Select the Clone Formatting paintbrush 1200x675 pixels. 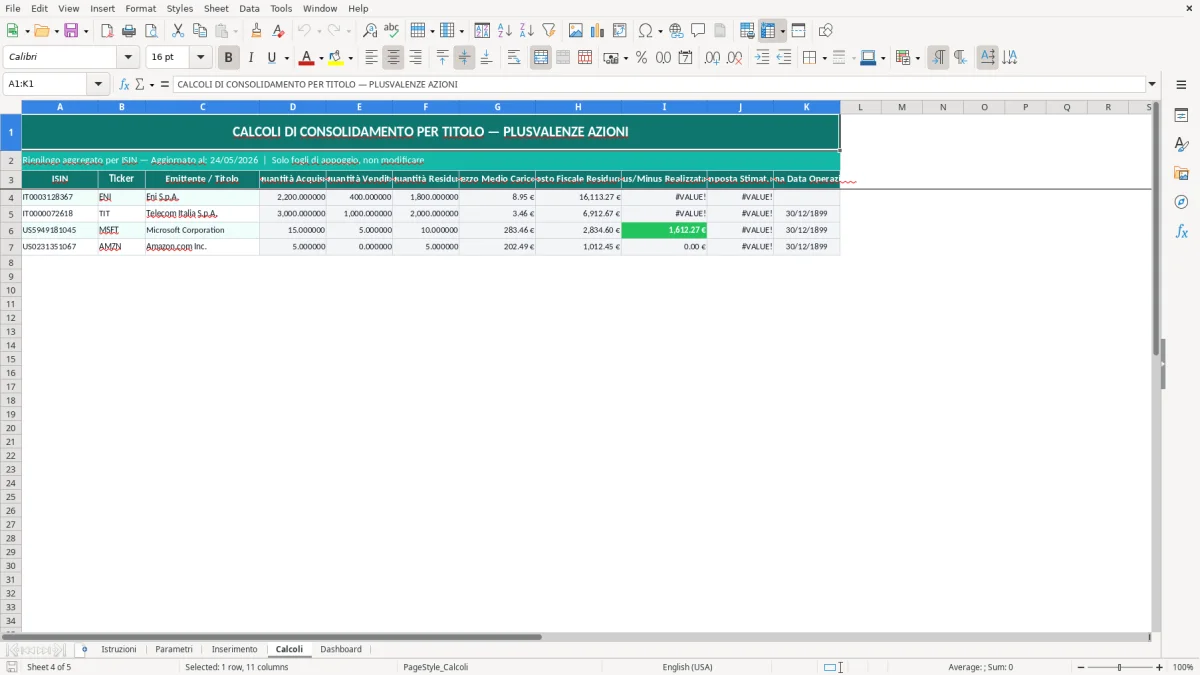tap(256, 31)
